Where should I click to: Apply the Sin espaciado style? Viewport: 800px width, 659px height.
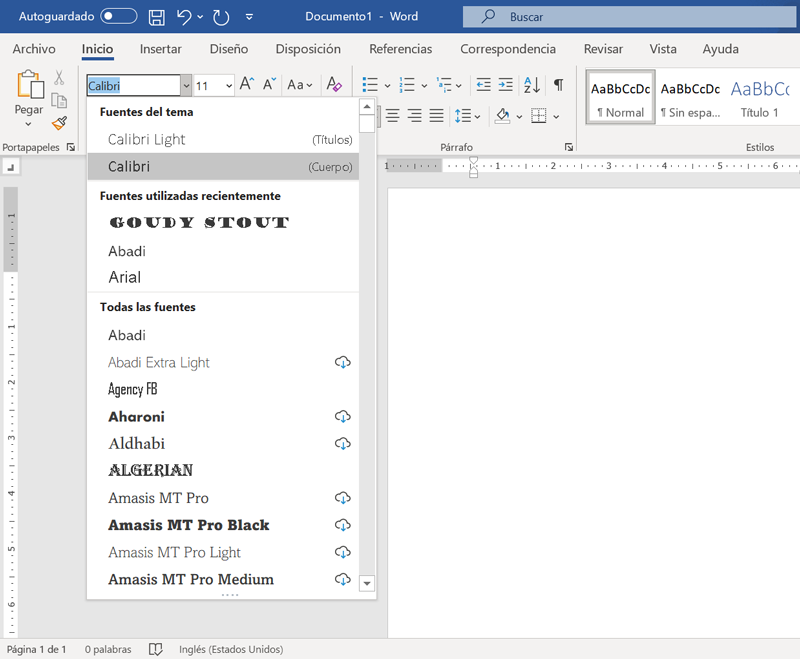(690, 97)
